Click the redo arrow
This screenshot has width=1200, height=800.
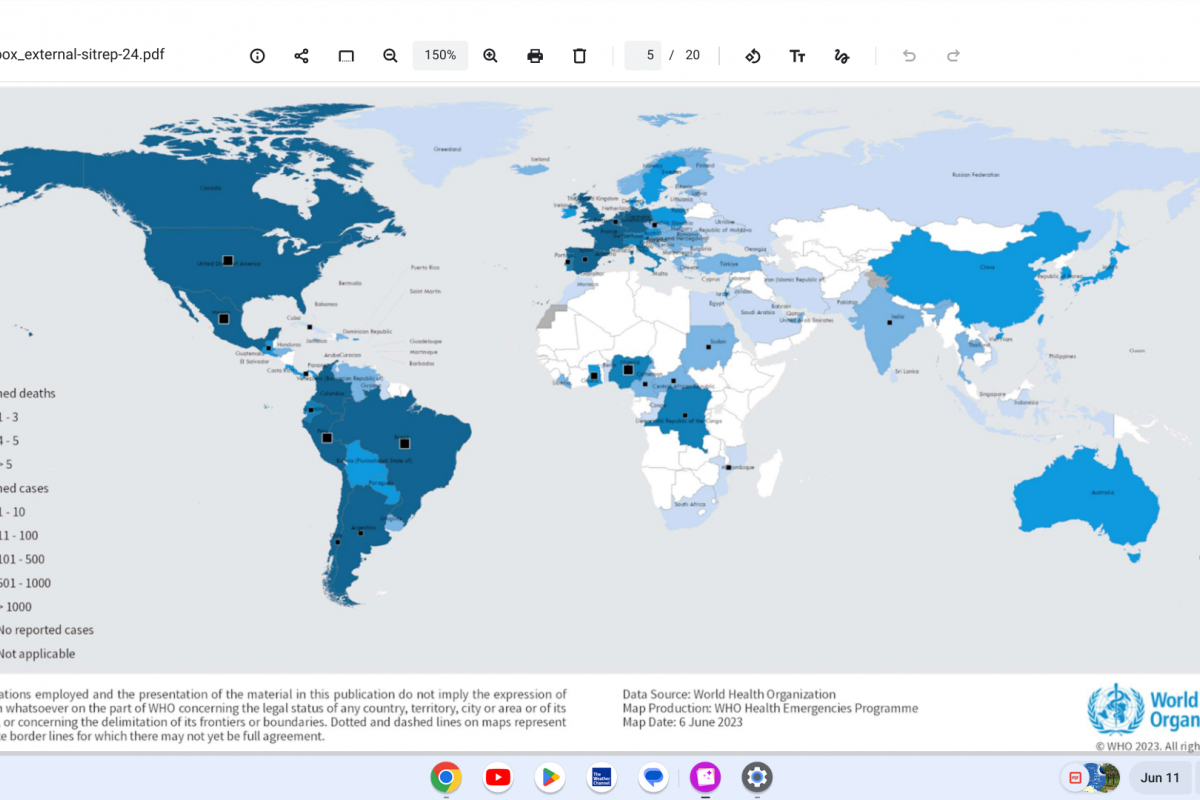pos(953,56)
